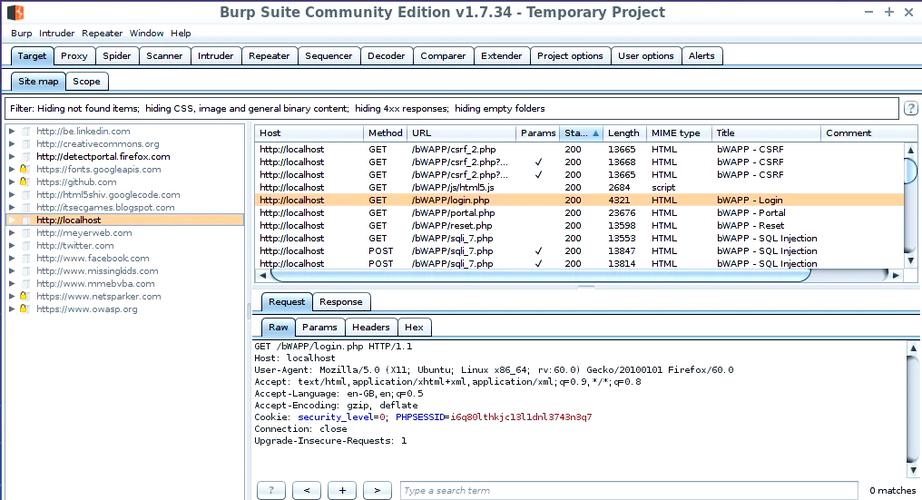
Task: Click the request pane scrollbar down arrow
Action: (913, 470)
